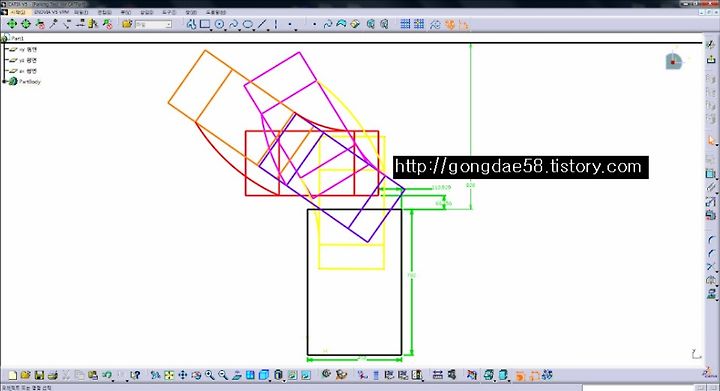Click the Fit All In view icon
Screen dimensions: 720x391
pyautogui.click(x=169, y=375)
